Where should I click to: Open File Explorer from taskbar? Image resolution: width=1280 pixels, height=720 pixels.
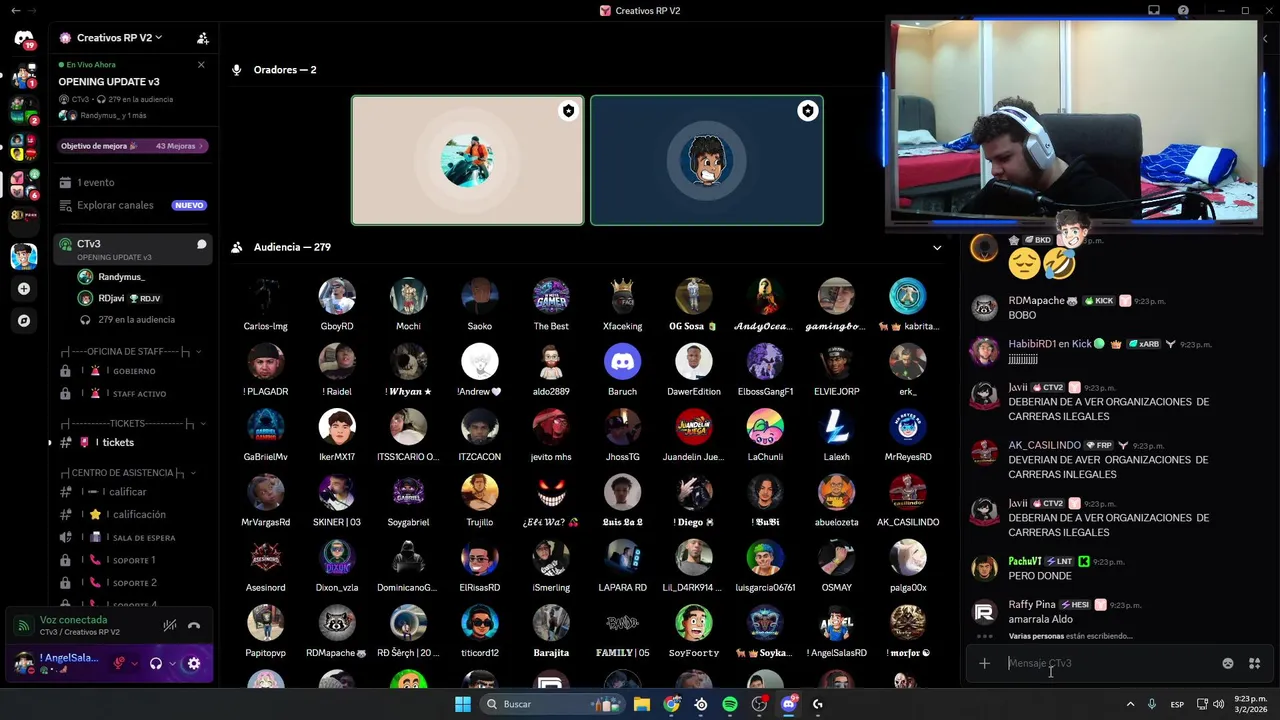point(642,704)
